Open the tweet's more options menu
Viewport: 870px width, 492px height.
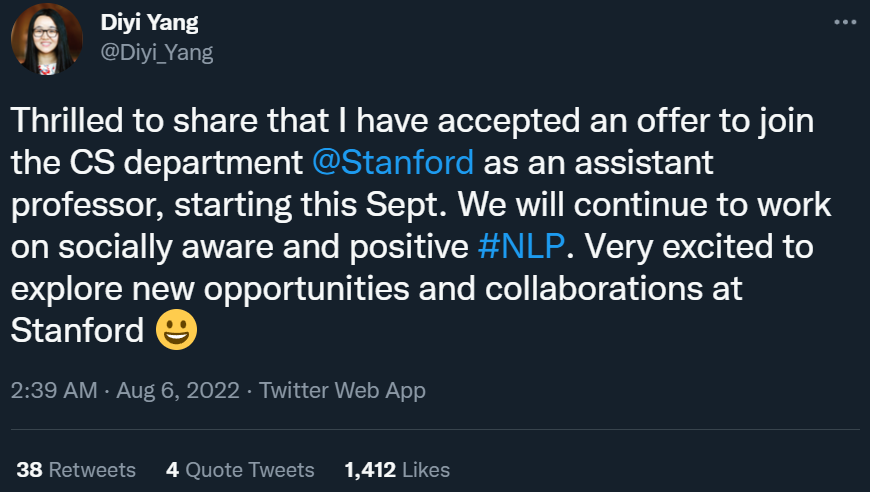[844, 22]
